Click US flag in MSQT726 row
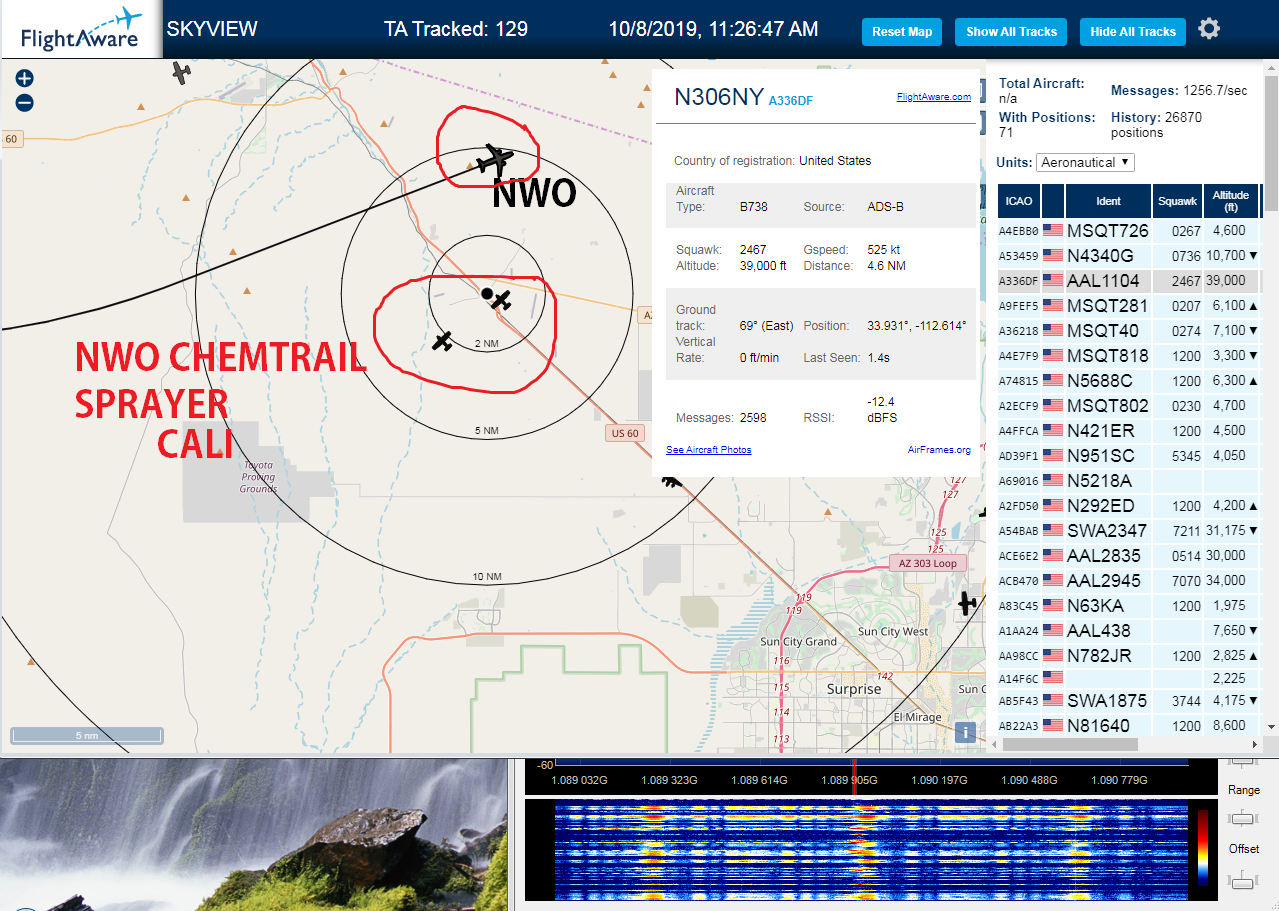The height and width of the screenshot is (911, 1279). click(1053, 231)
